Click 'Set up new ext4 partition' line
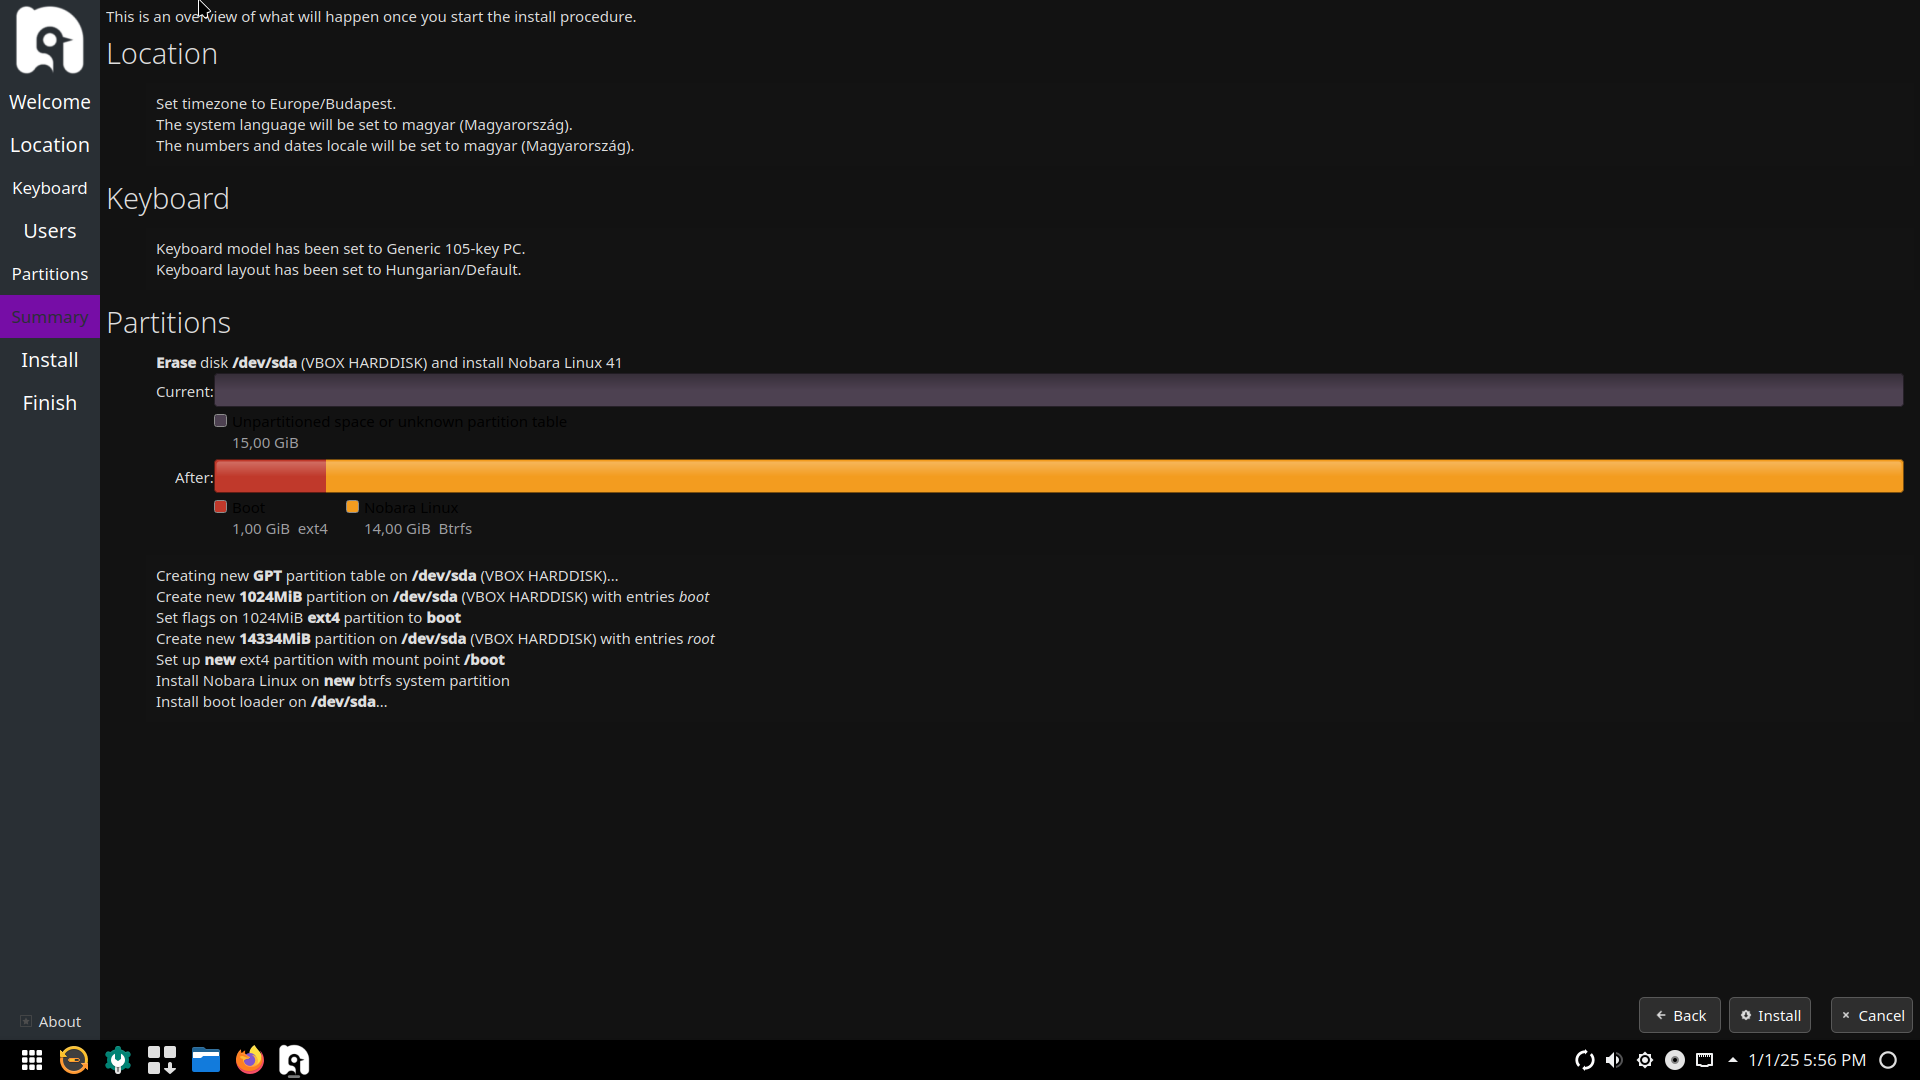The image size is (1920, 1080). 330,660
